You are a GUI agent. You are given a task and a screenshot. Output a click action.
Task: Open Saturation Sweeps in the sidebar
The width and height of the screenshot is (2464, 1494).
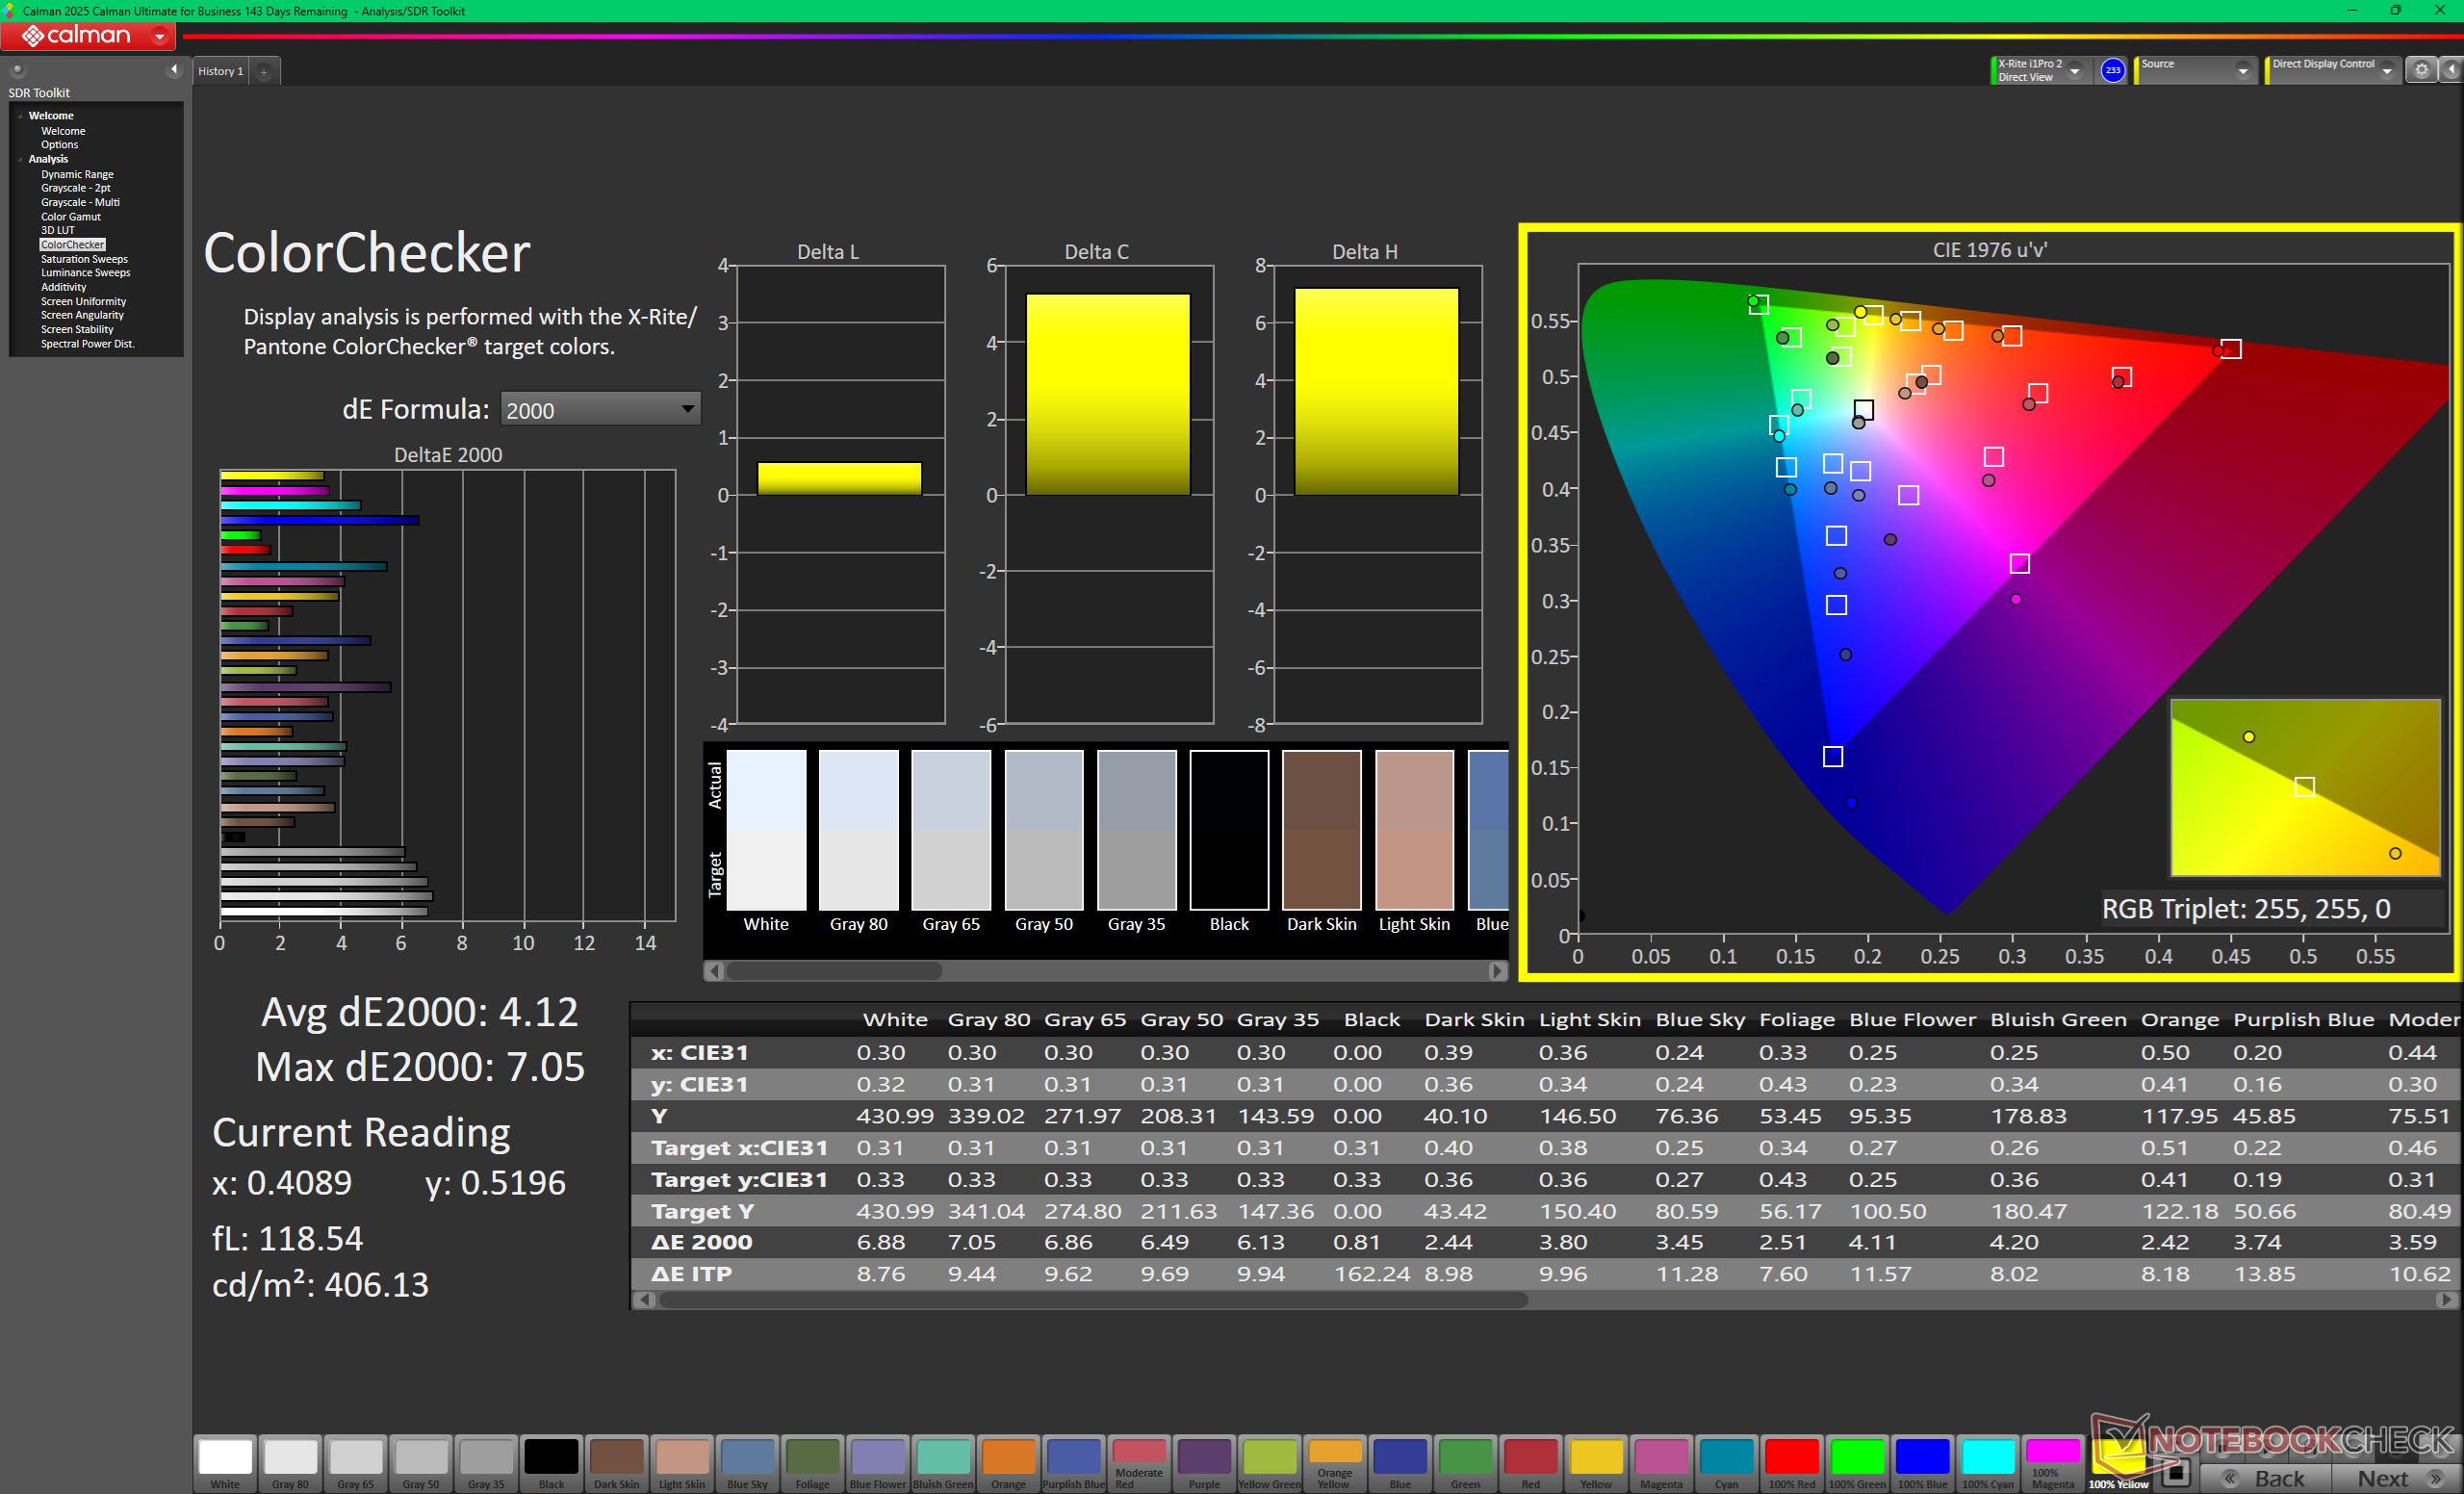click(x=84, y=259)
